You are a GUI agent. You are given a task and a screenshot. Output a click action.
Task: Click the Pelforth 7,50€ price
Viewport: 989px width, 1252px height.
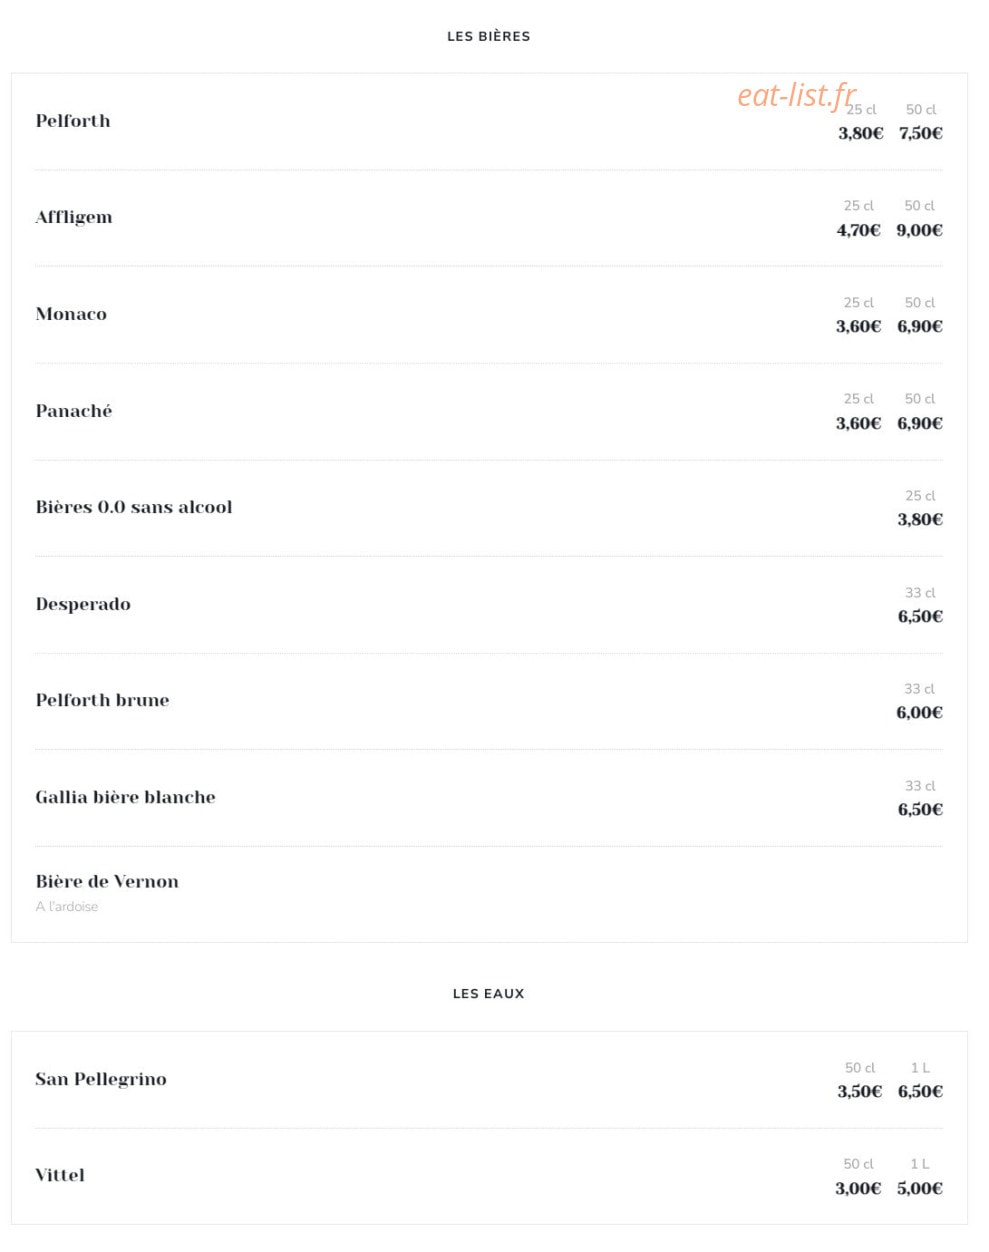(x=921, y=133)
